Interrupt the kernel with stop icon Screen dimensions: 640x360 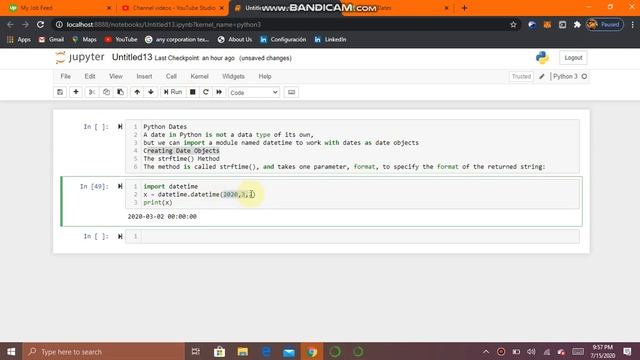click(x=193, y=92)
